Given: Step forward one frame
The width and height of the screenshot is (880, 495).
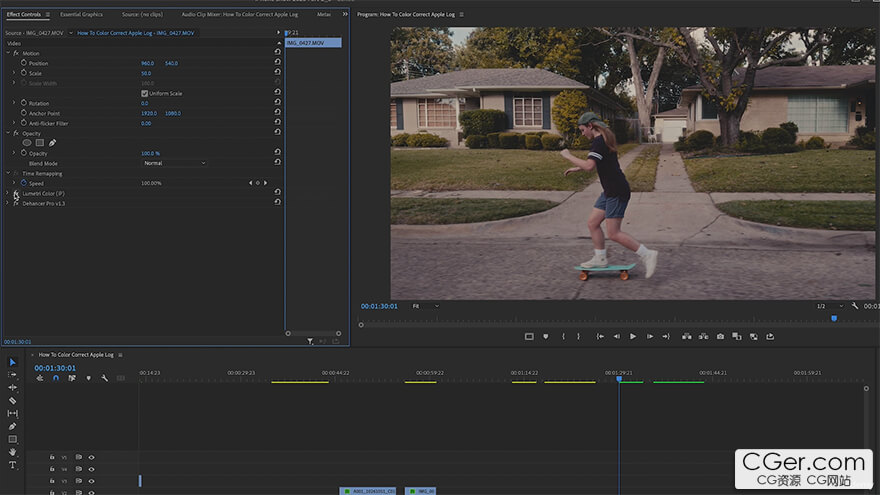Looking at the screenshot, I should 649,337.
